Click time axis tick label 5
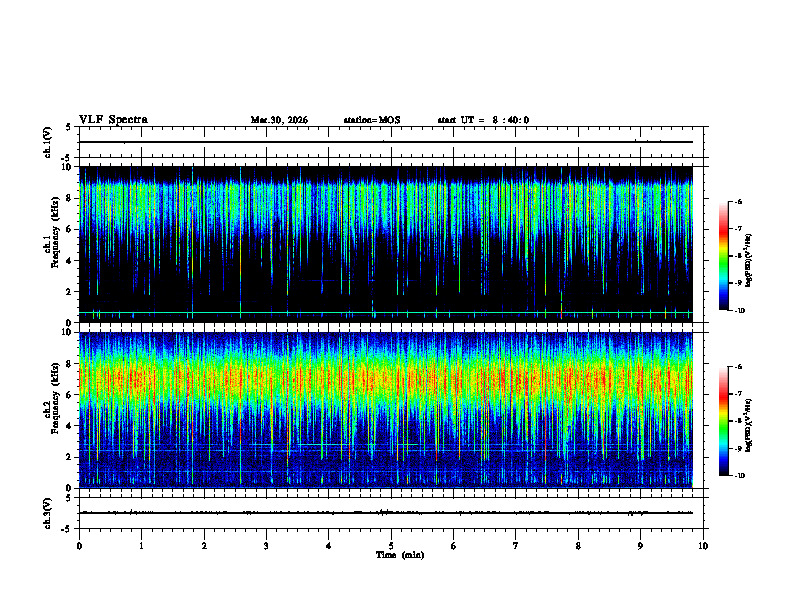 [391, 546]
